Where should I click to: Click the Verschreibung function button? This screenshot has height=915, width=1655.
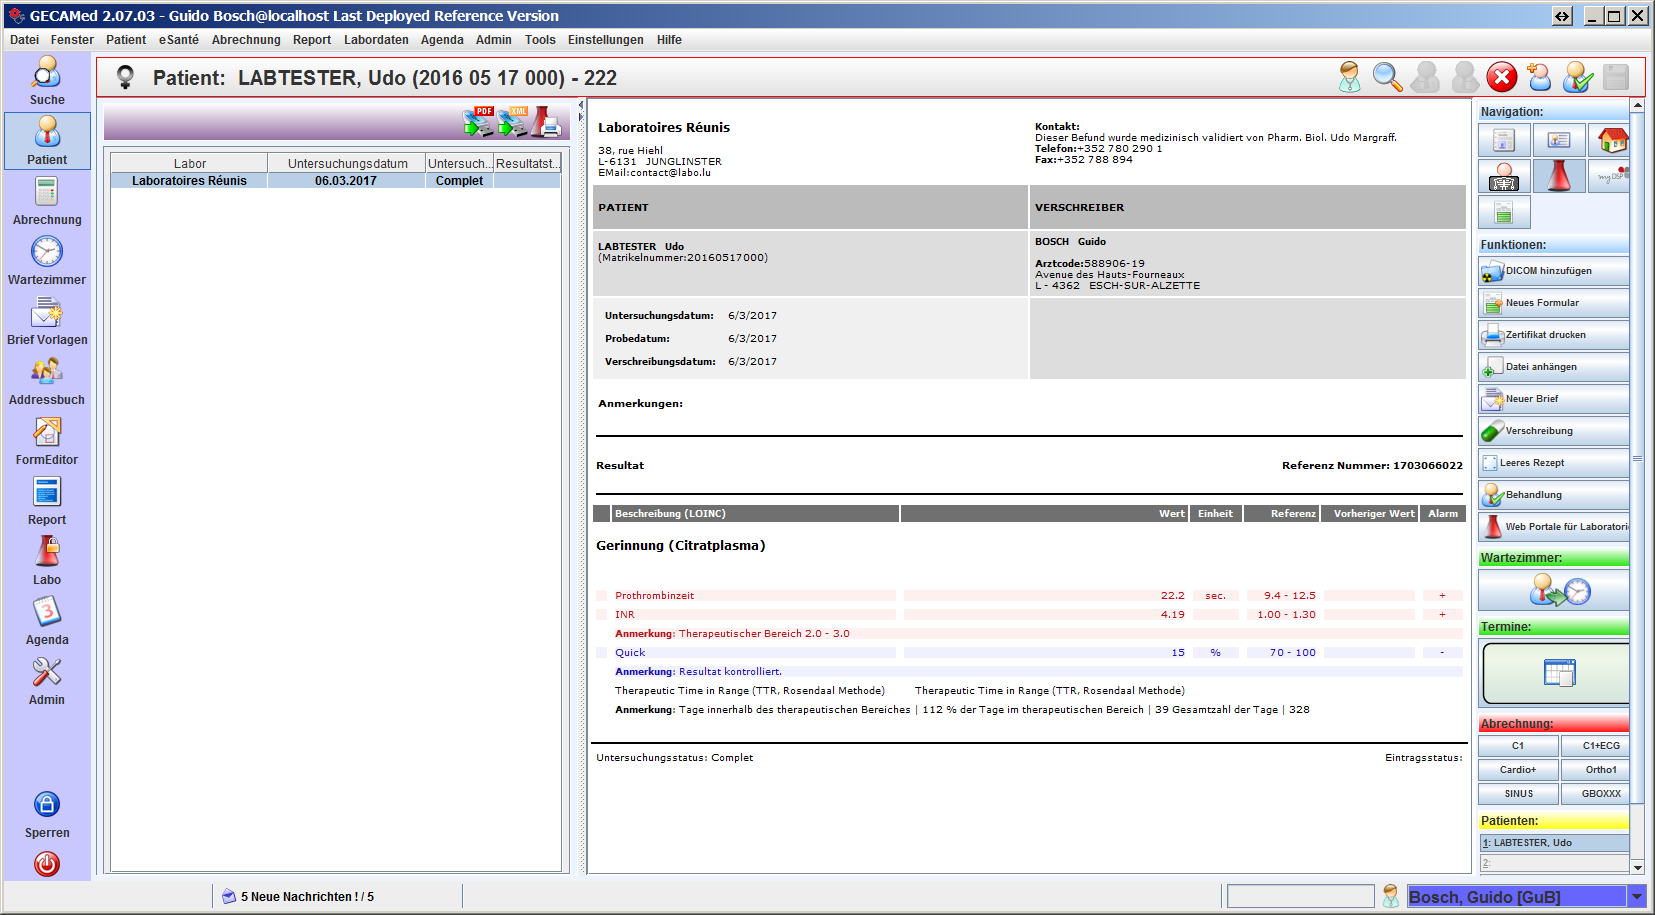pyautogui.click(x=1553, y=431)
